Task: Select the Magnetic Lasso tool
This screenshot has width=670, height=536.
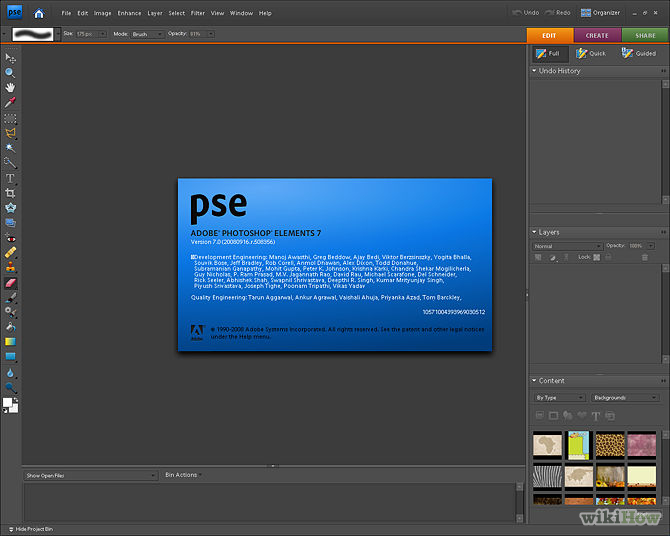Action: click(x=10, y=133)
